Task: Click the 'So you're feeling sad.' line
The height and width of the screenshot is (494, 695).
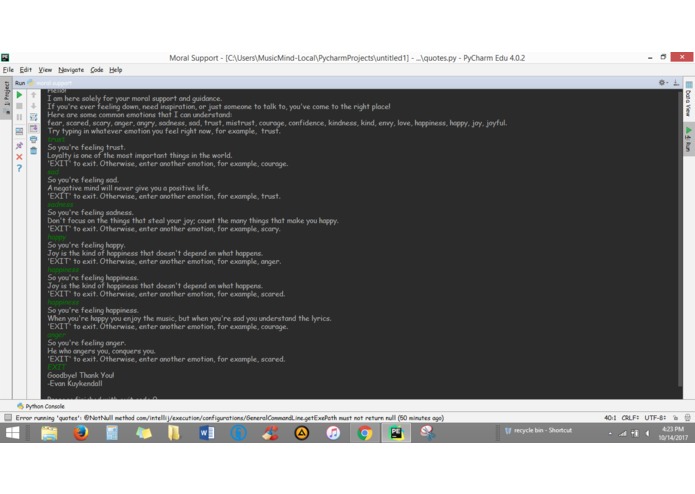Action: point(83,179)
